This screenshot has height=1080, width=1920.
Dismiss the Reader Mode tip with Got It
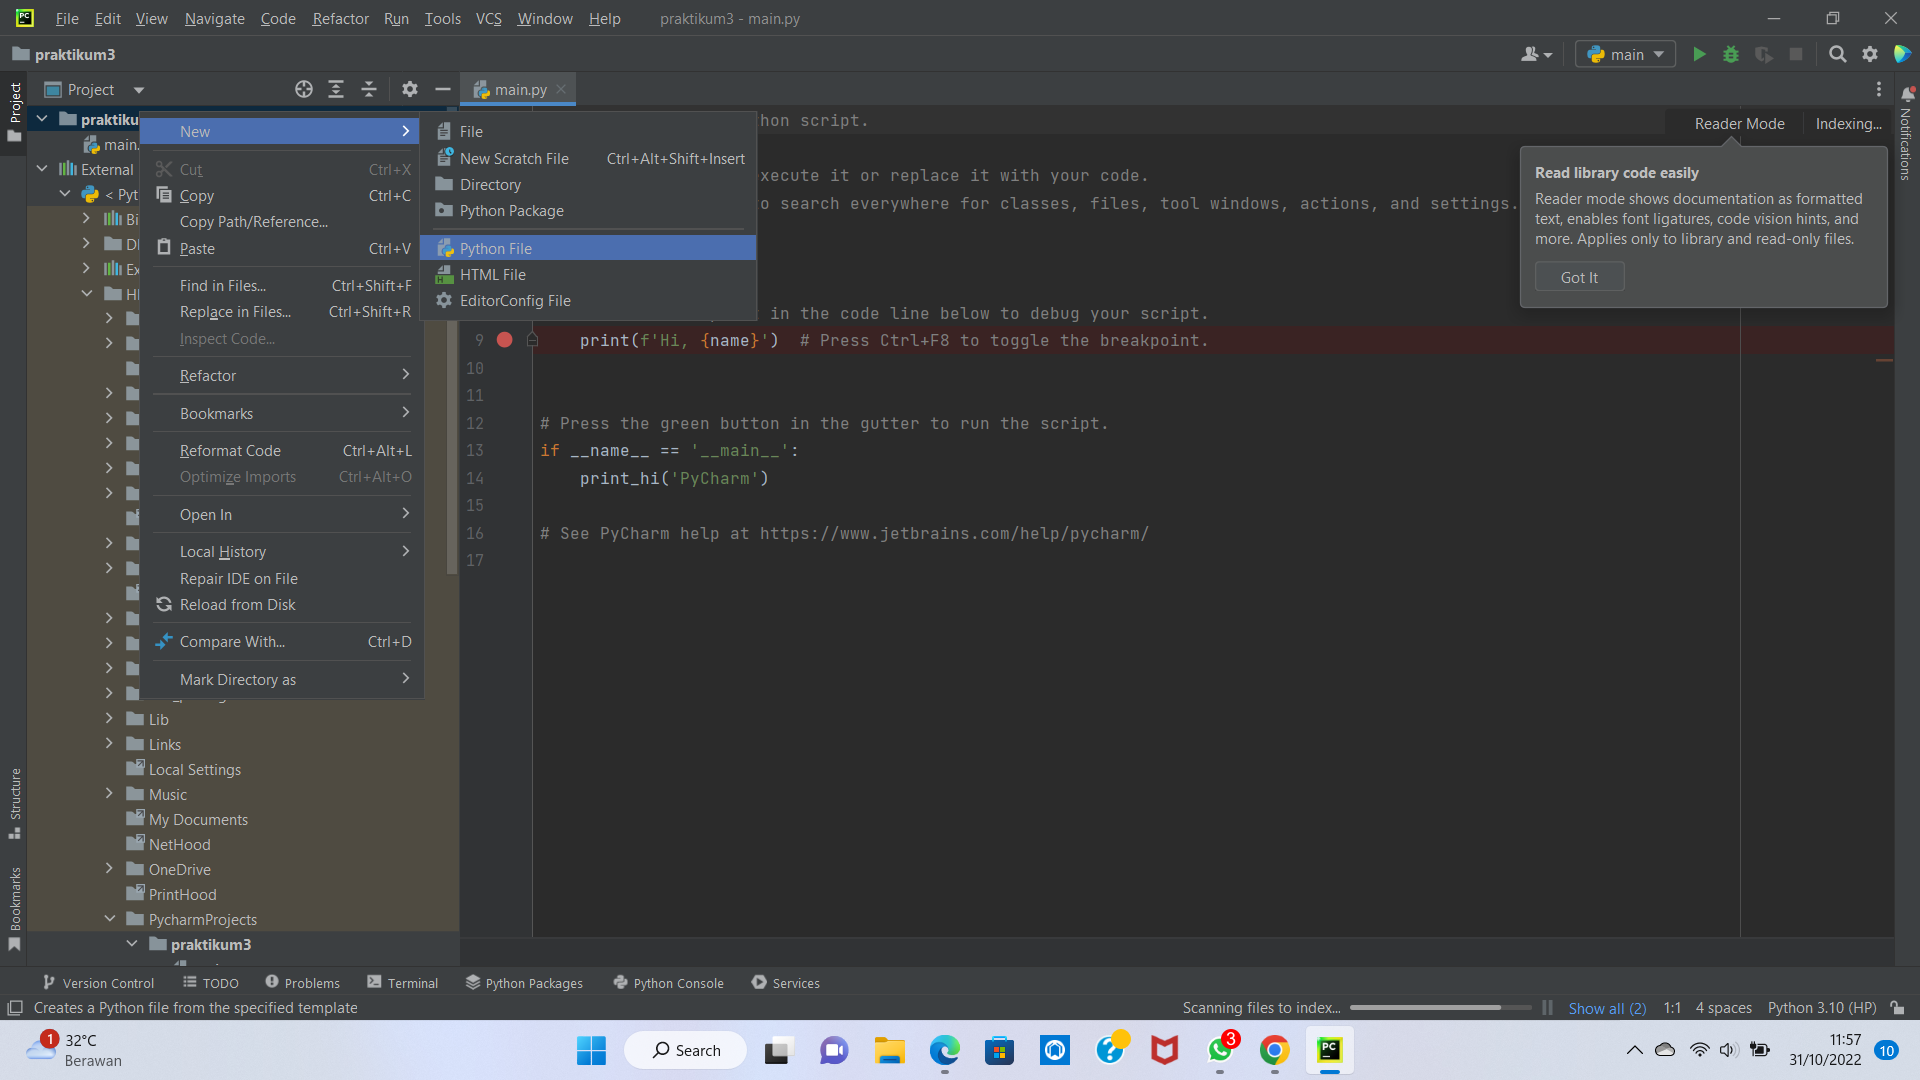click(x=1578, y=277)
